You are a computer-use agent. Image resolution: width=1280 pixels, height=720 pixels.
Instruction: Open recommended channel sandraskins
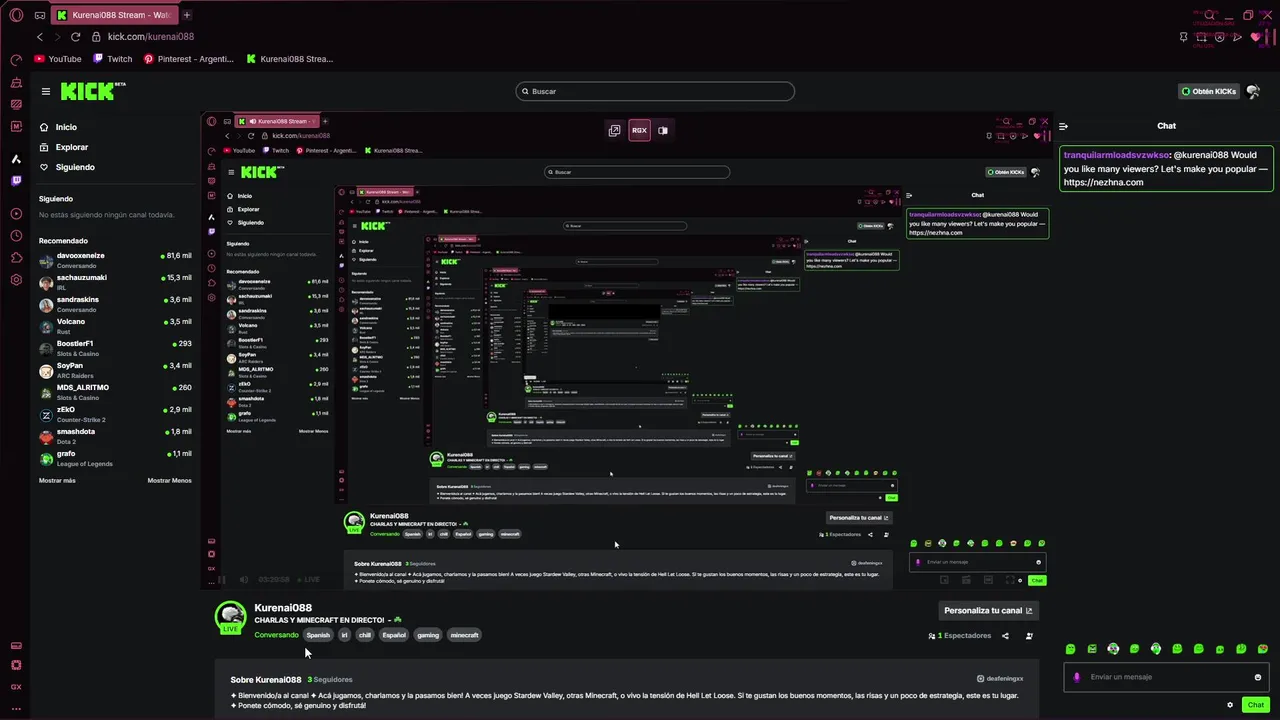(115, 304)
